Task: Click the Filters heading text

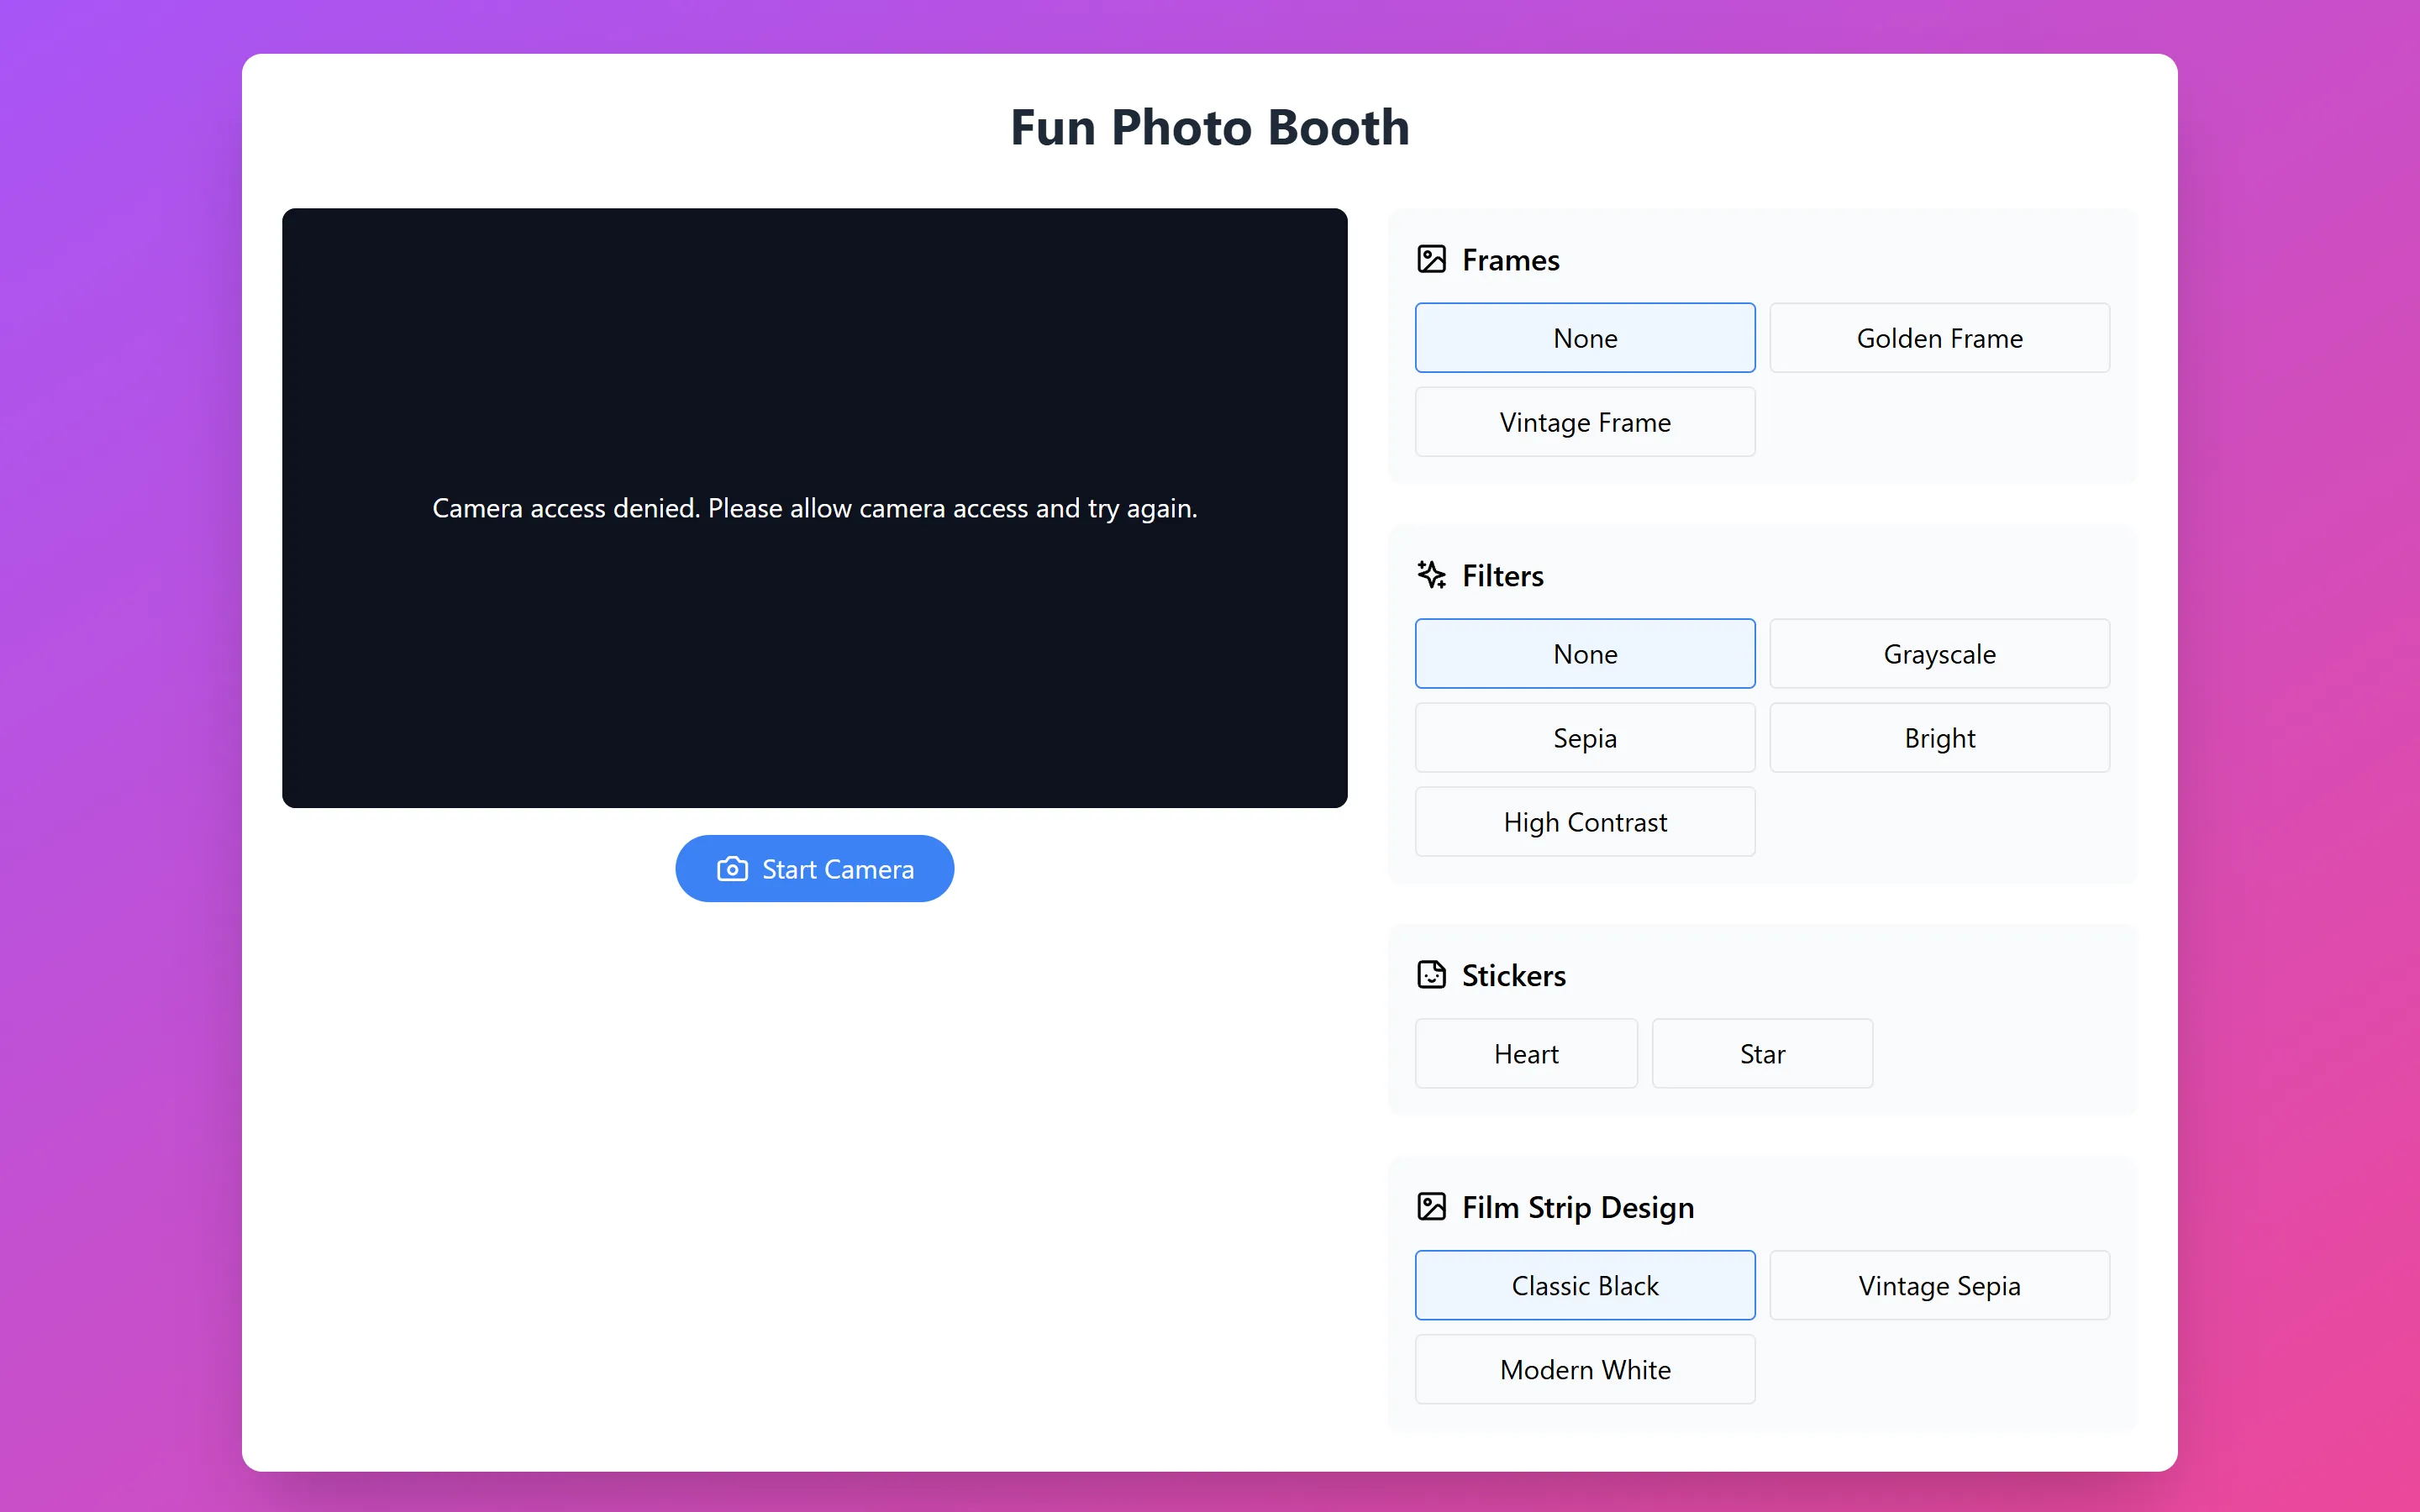Action: coord(1502,576)
